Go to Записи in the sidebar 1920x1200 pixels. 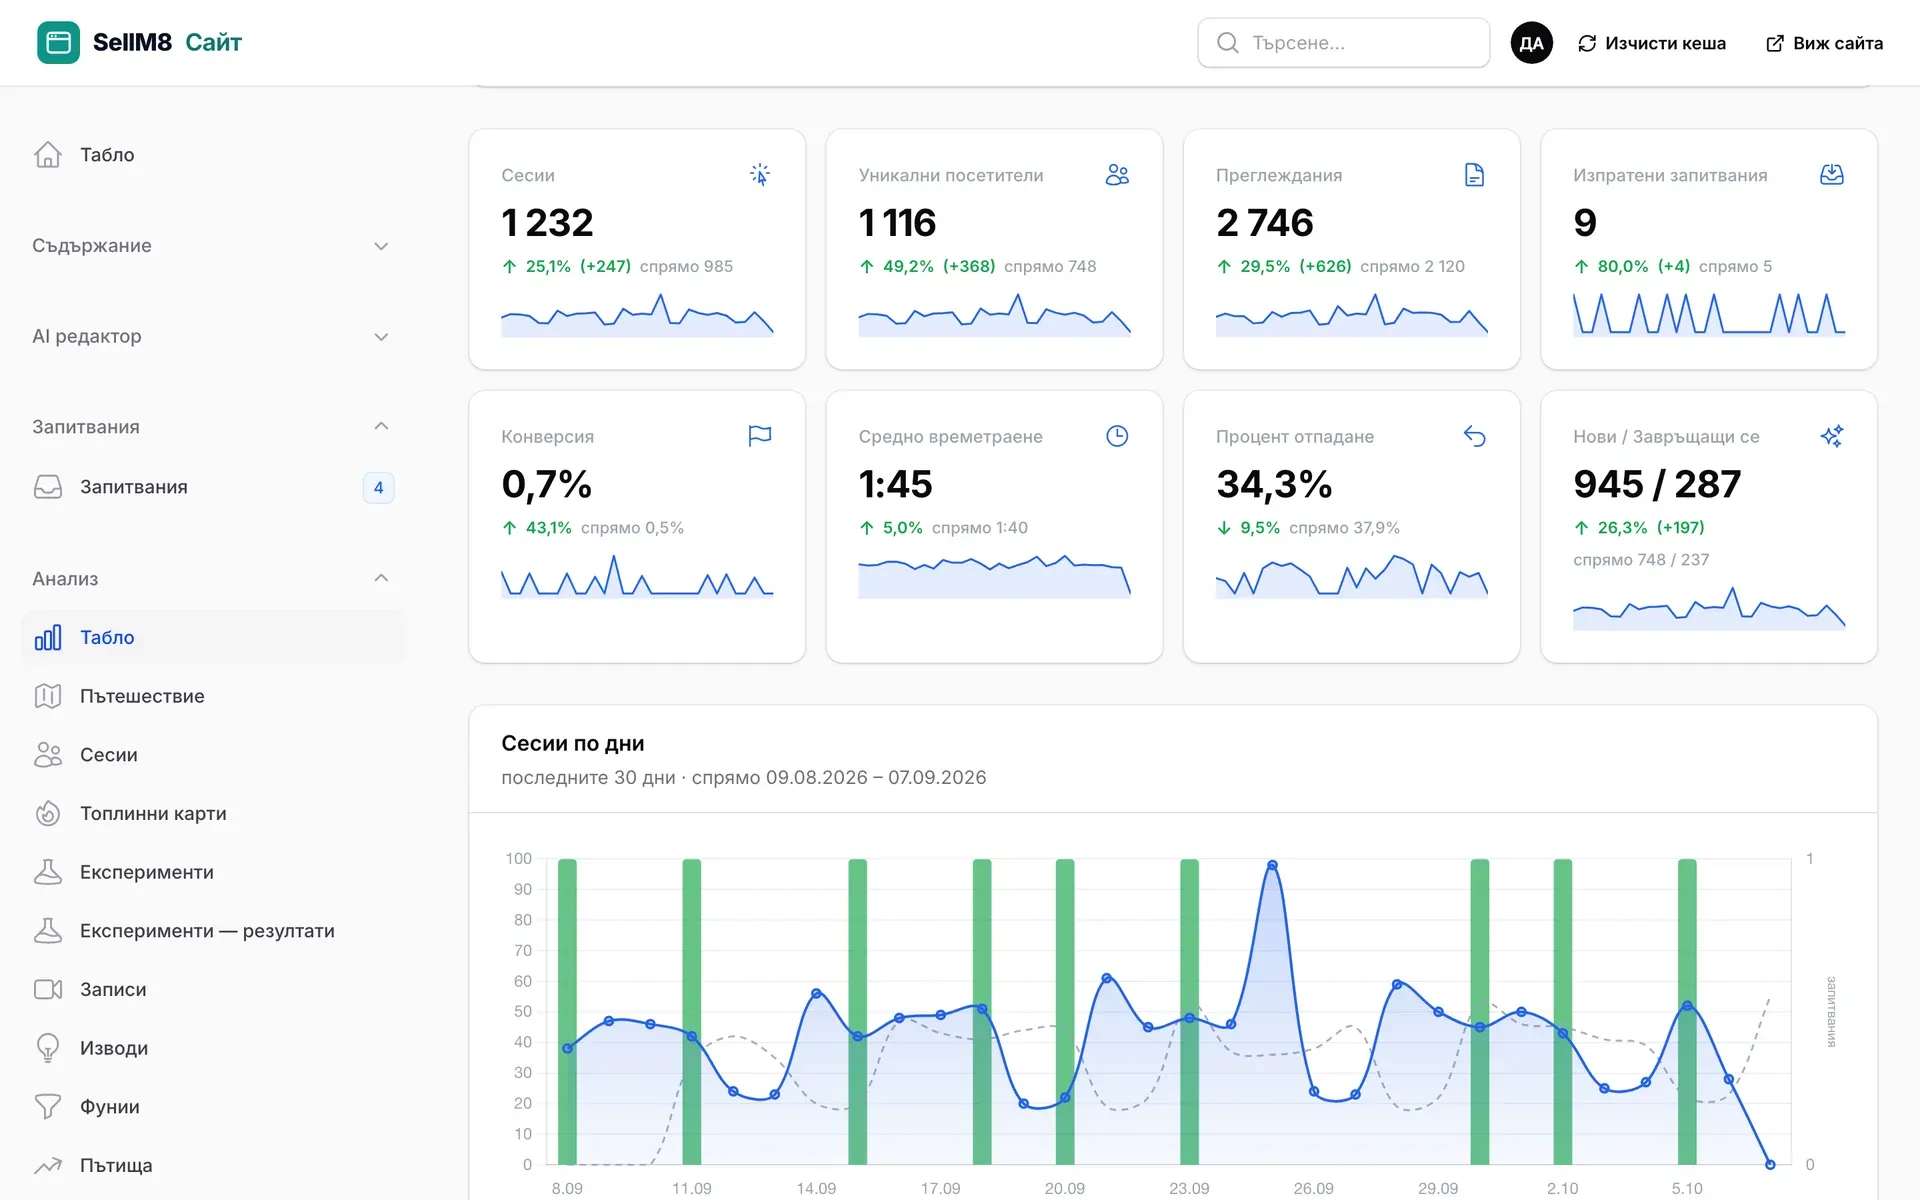point(212,989)
